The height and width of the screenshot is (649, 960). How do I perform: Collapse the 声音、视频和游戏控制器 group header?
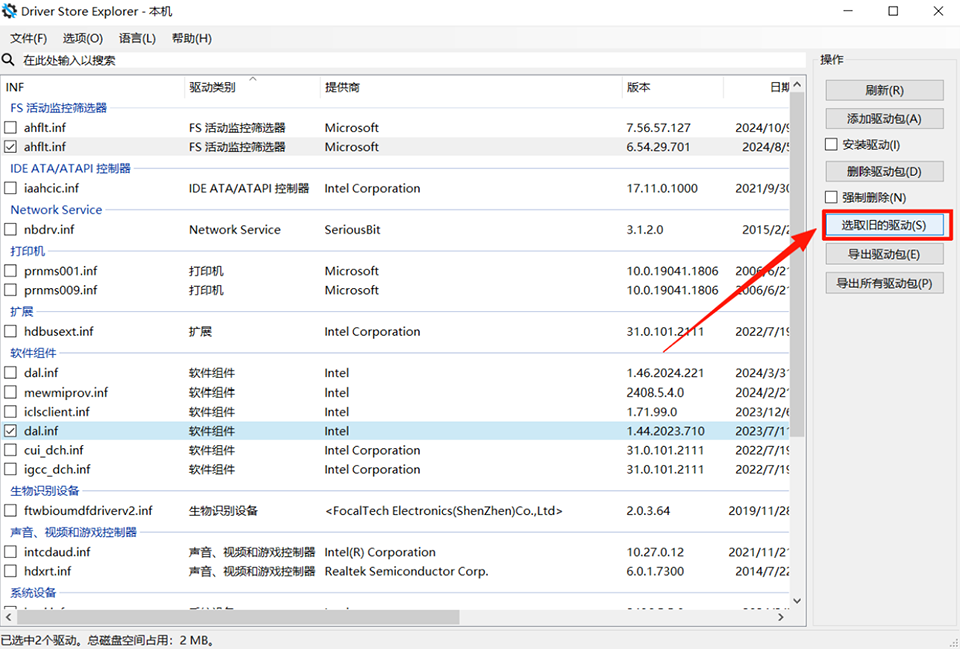click(73, 532)
